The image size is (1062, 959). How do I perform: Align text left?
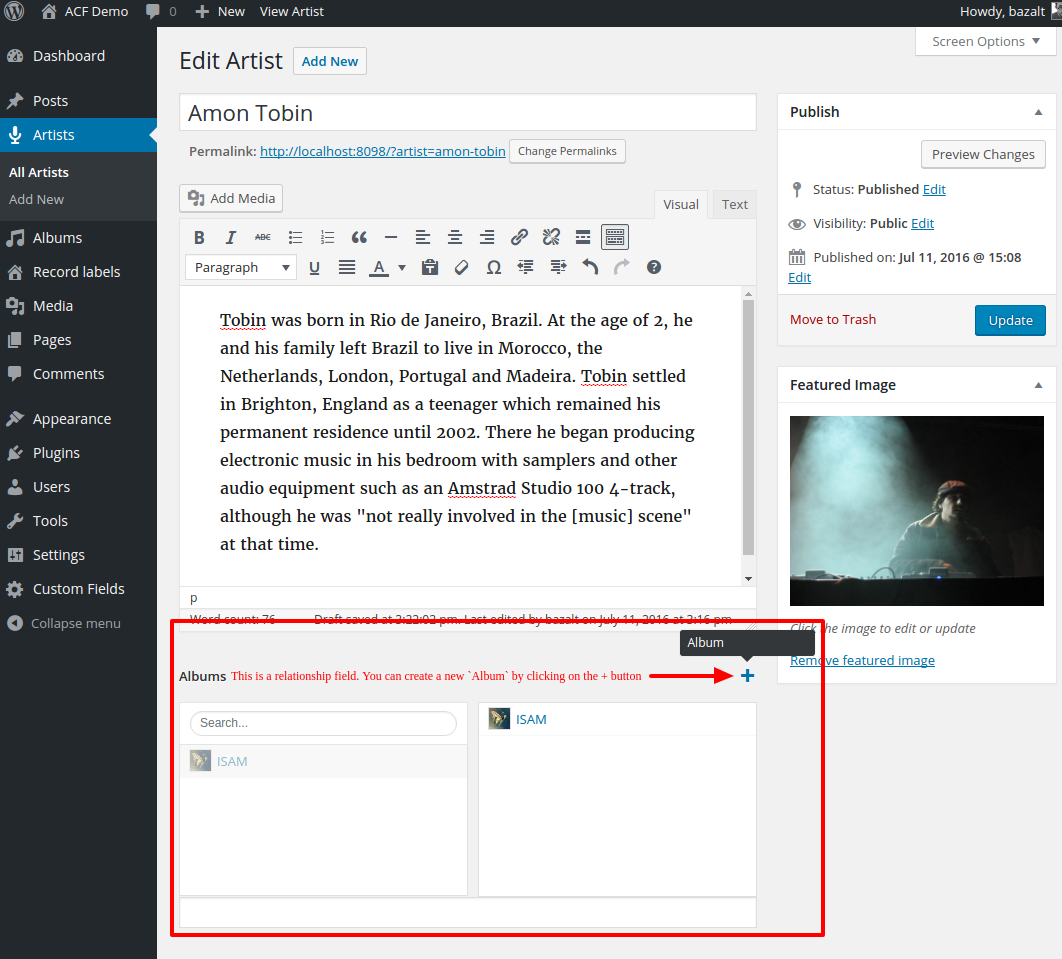click(x=423, y=238)
